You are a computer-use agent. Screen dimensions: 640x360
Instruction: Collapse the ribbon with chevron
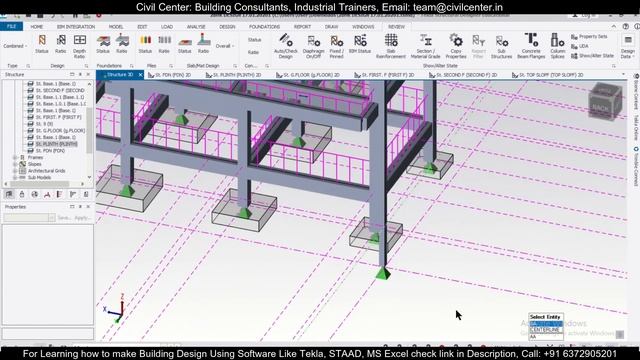click(x=613, y=26)
